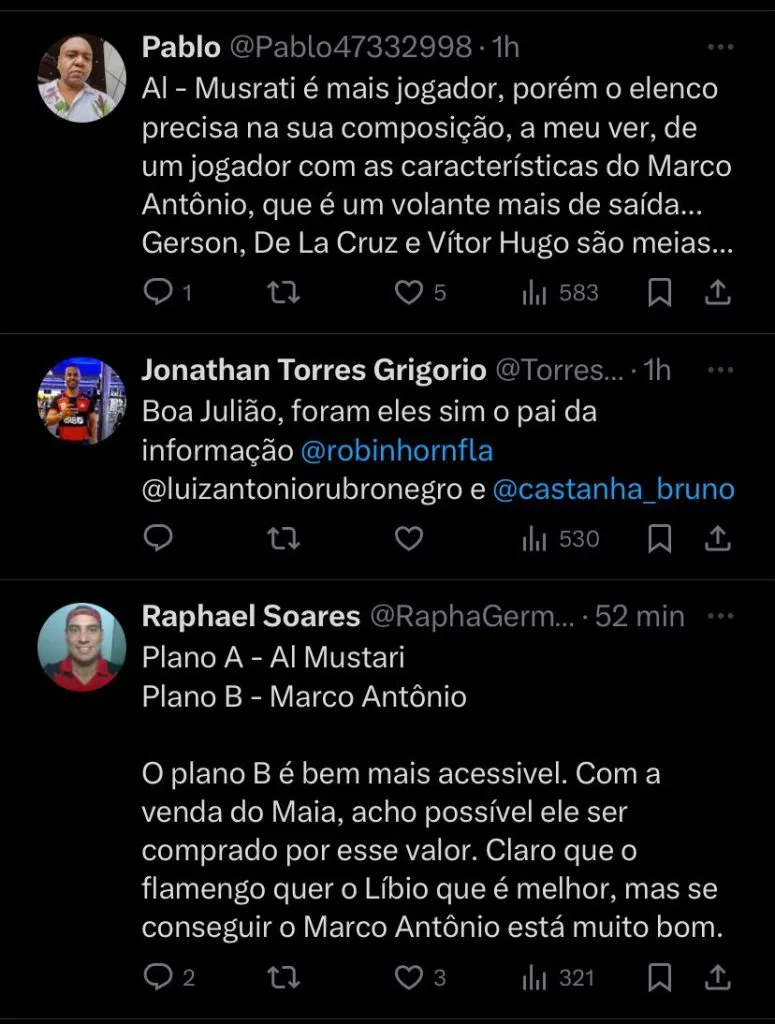Viewport: 775px width, 1024px height.
Task: Open Raphael Soares' profile picture
Action: [x=82, y=647]
